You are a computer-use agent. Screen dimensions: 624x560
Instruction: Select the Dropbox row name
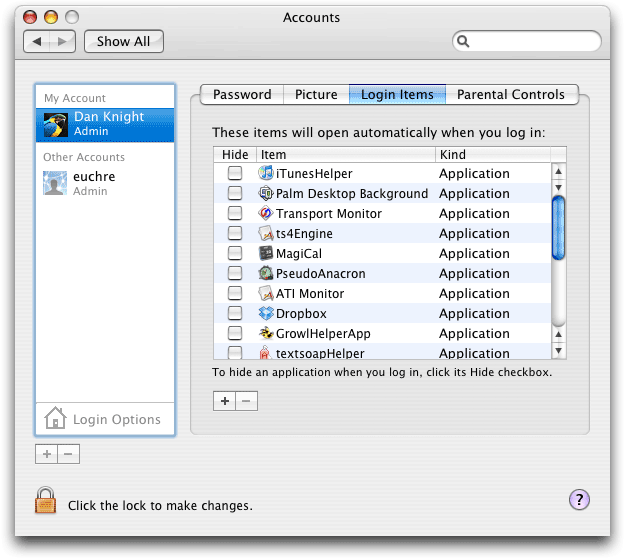point(301,314)
